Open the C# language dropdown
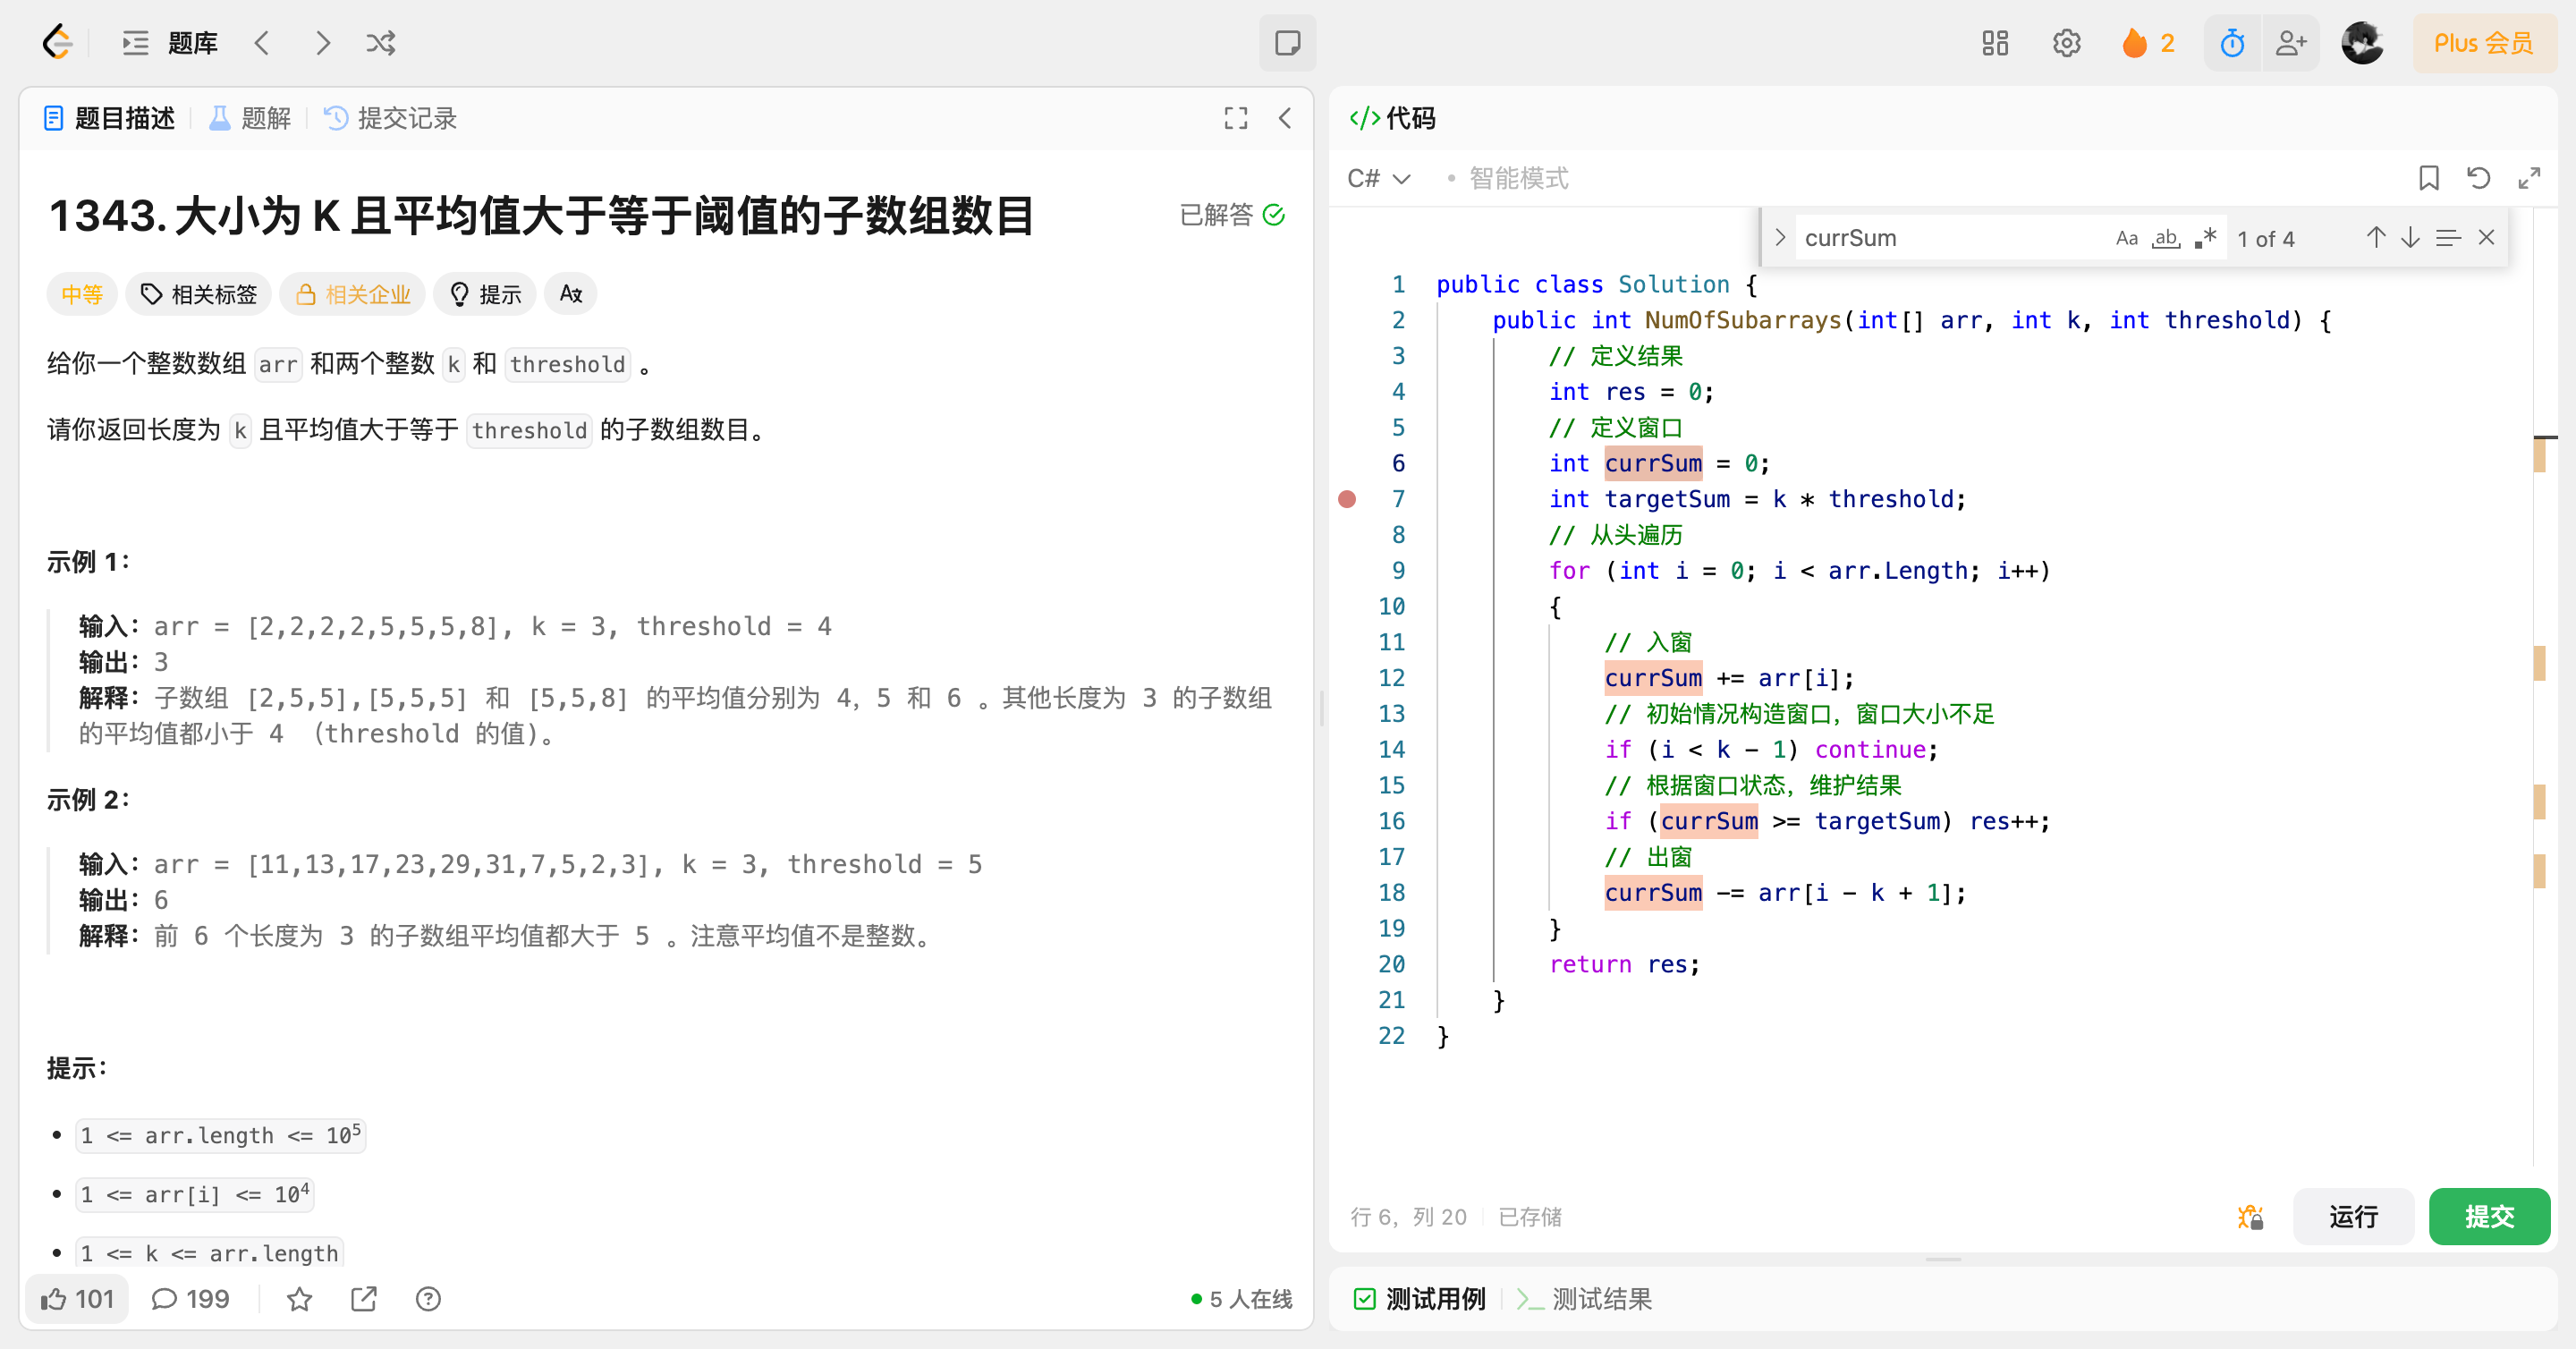Image resolution: width=2576 pixels, height=1349 pixels. point(1378,178)
